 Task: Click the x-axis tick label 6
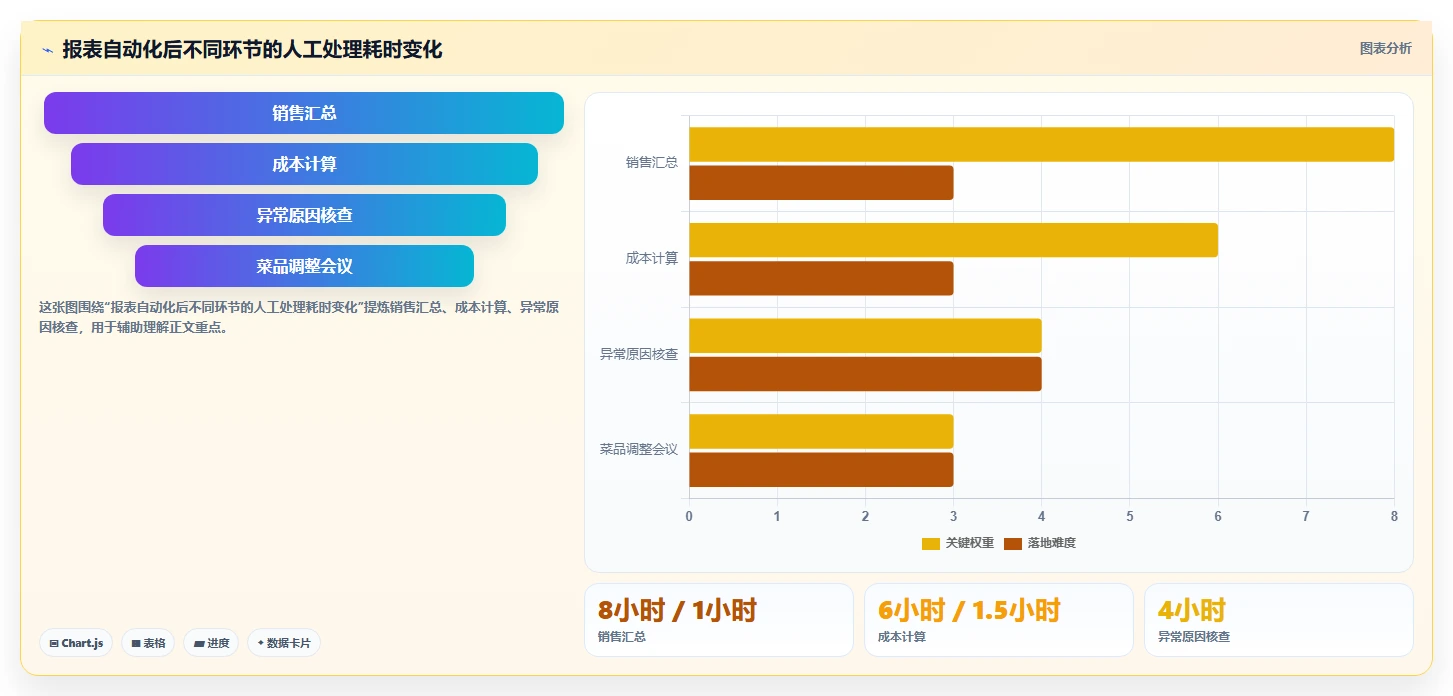(x=1218, y=516)
